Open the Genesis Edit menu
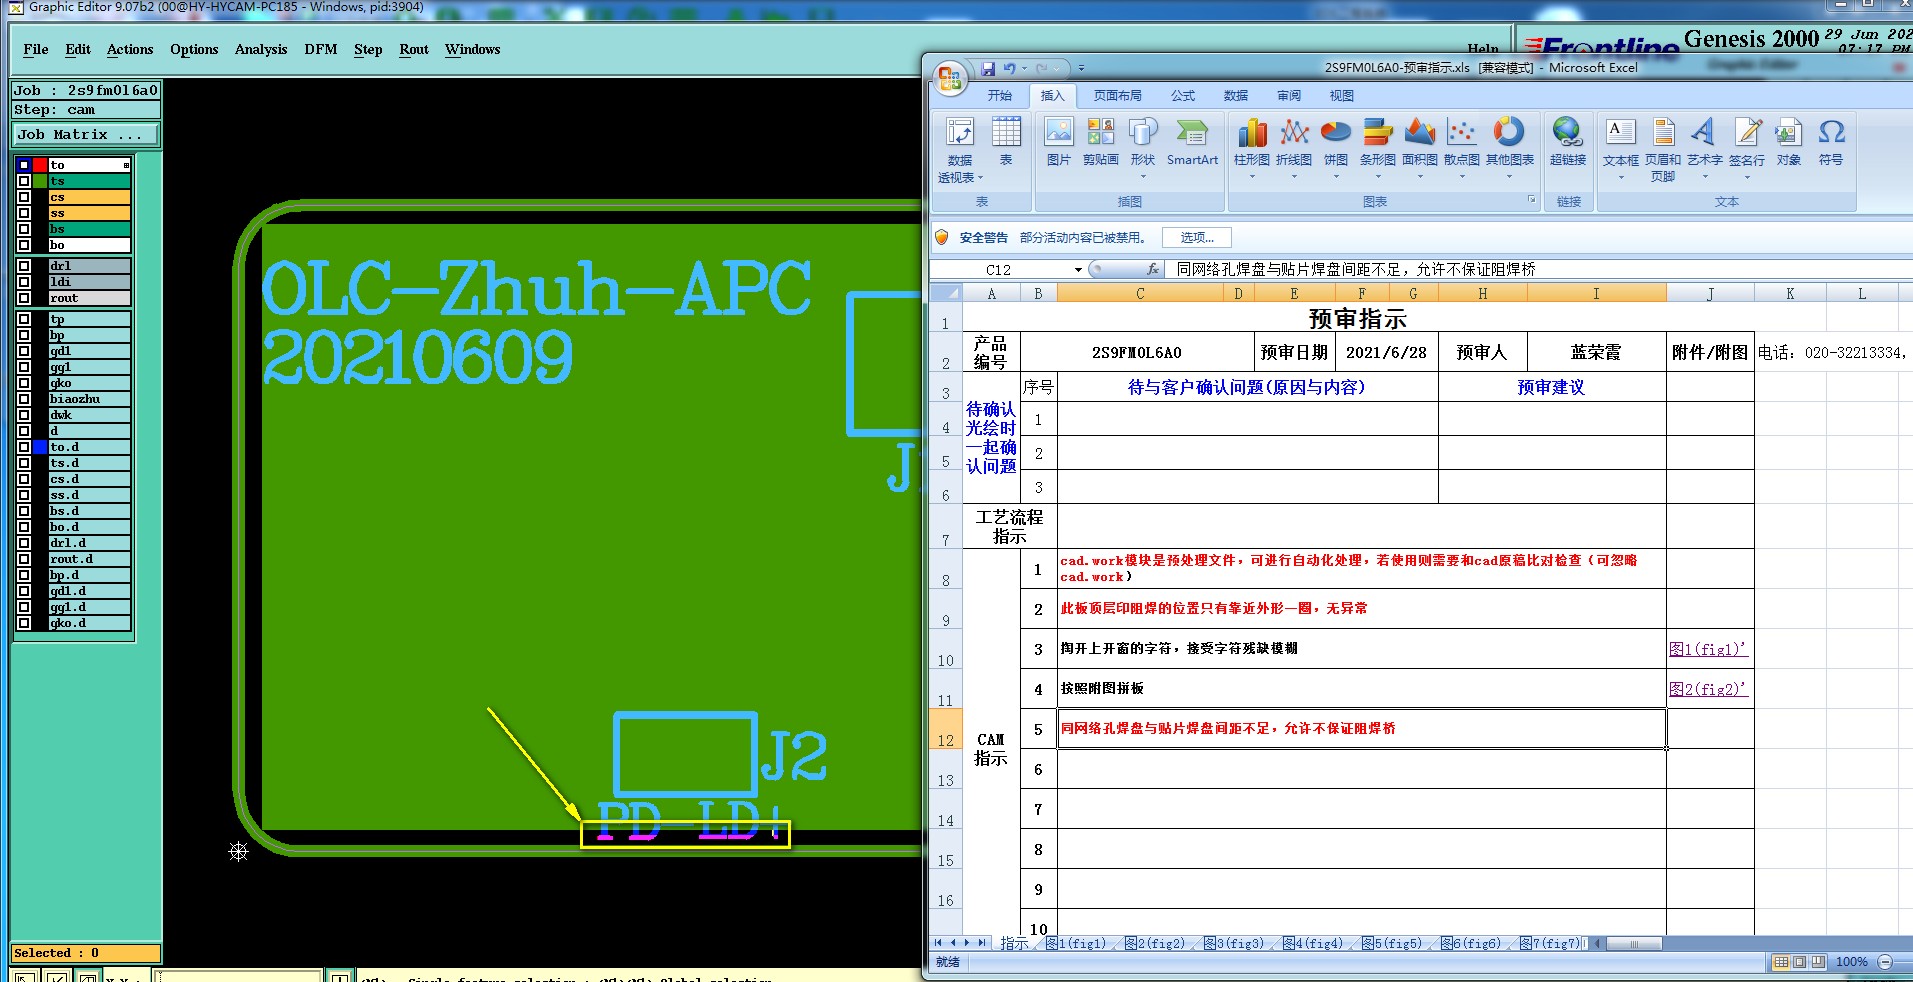Viewport: 1913px width, 982px height. (78, 49)
